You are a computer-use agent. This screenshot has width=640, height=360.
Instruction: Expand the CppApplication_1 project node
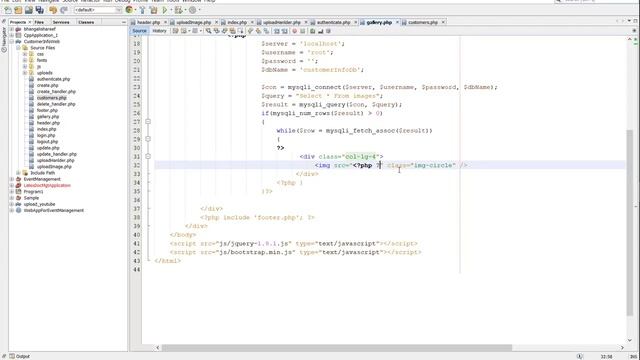12,35
